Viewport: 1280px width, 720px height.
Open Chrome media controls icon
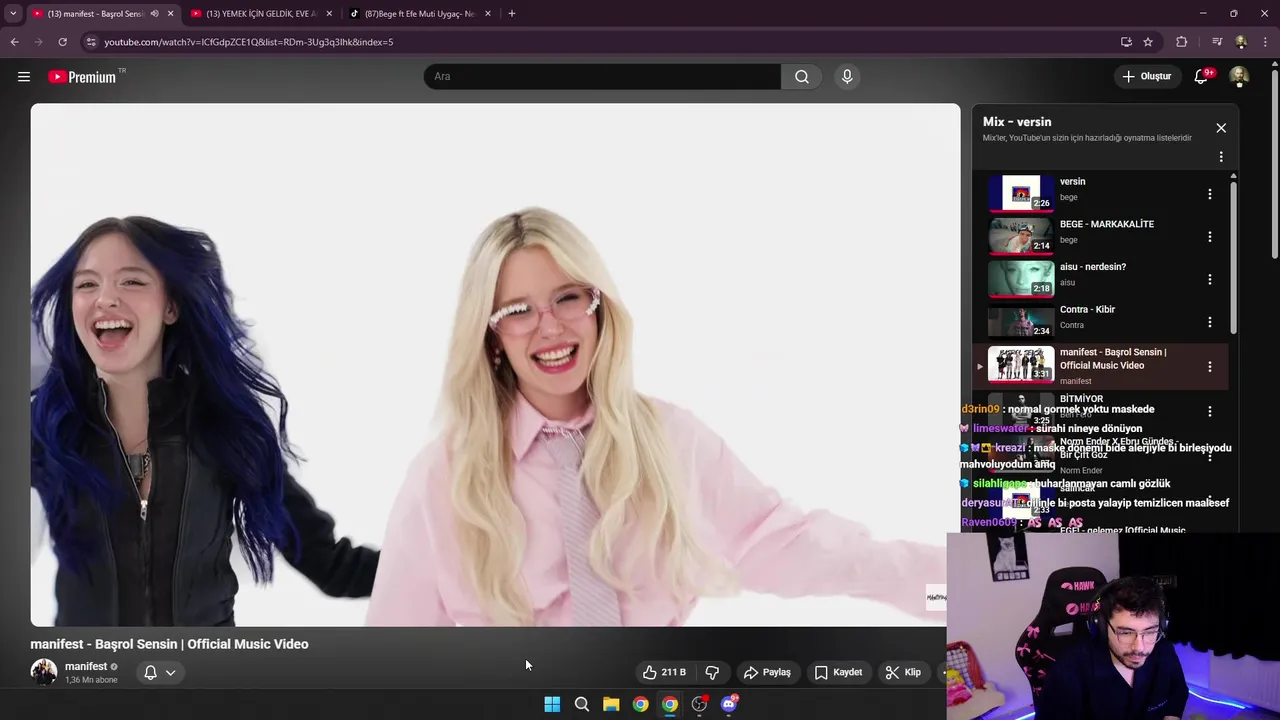coord(1217,42)
